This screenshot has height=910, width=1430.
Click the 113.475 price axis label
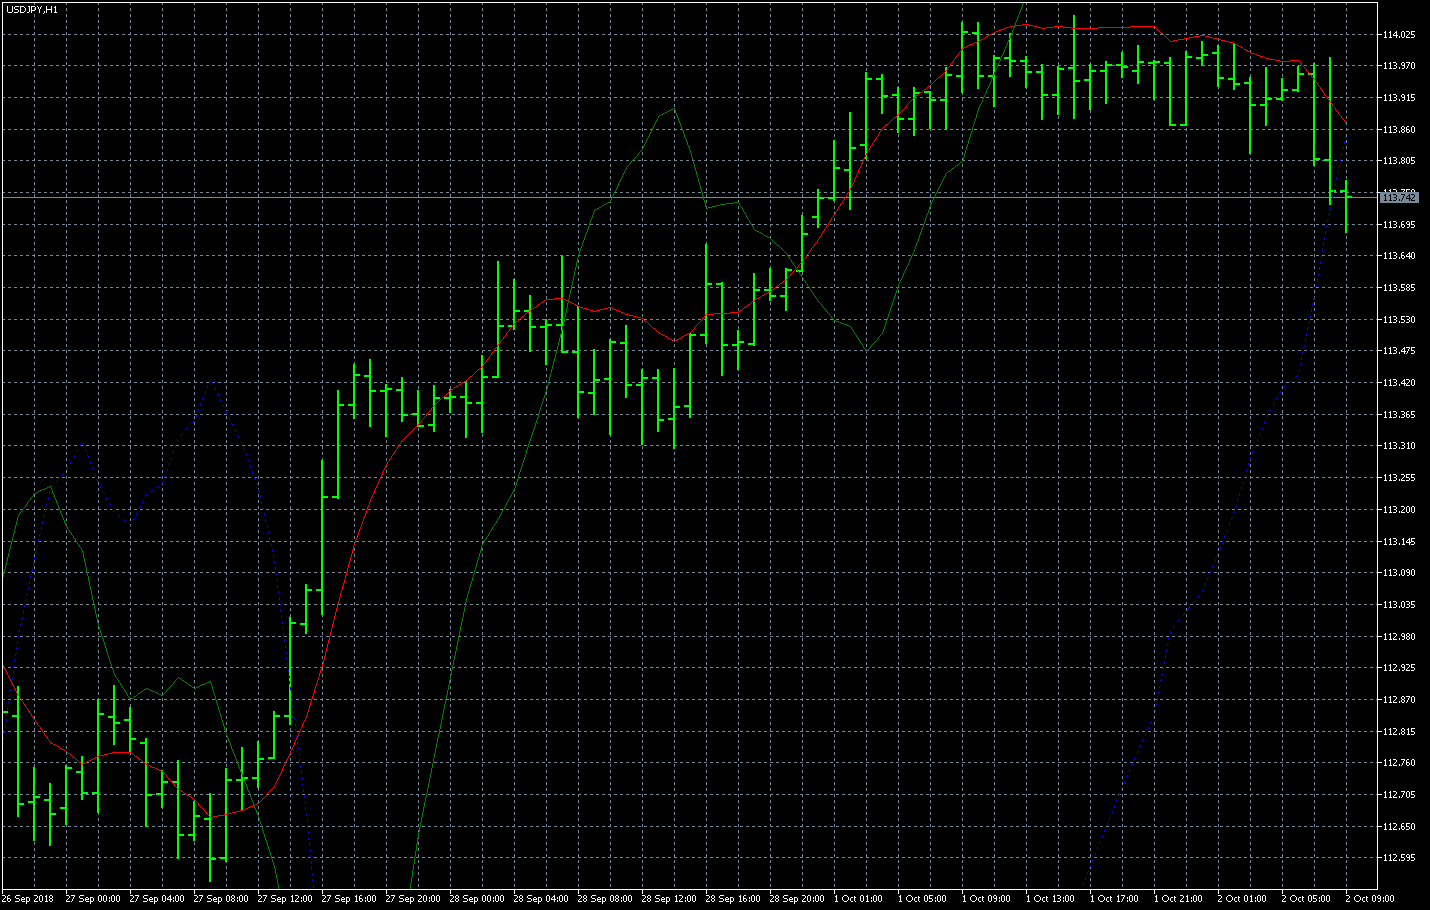pos(1399,351)
